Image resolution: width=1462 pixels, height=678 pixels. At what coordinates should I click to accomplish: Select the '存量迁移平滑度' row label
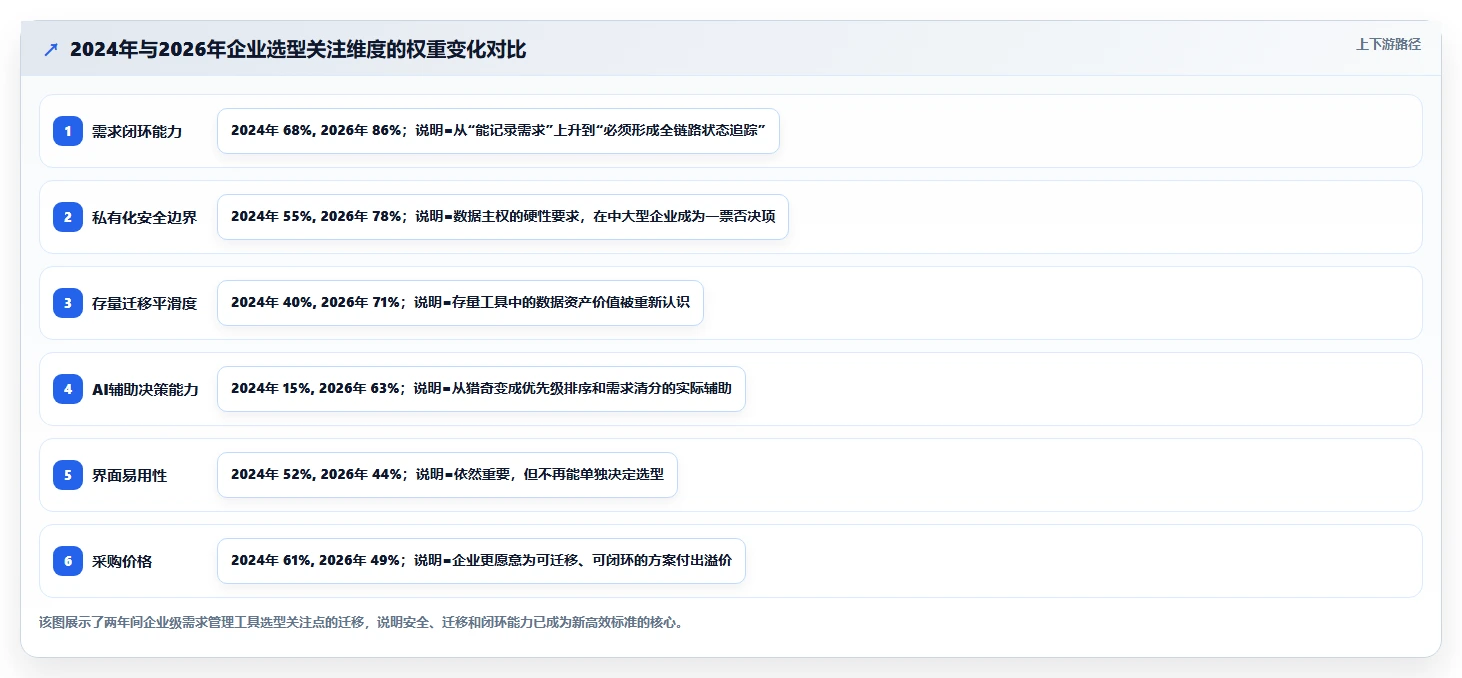click(x=145, y=303)
